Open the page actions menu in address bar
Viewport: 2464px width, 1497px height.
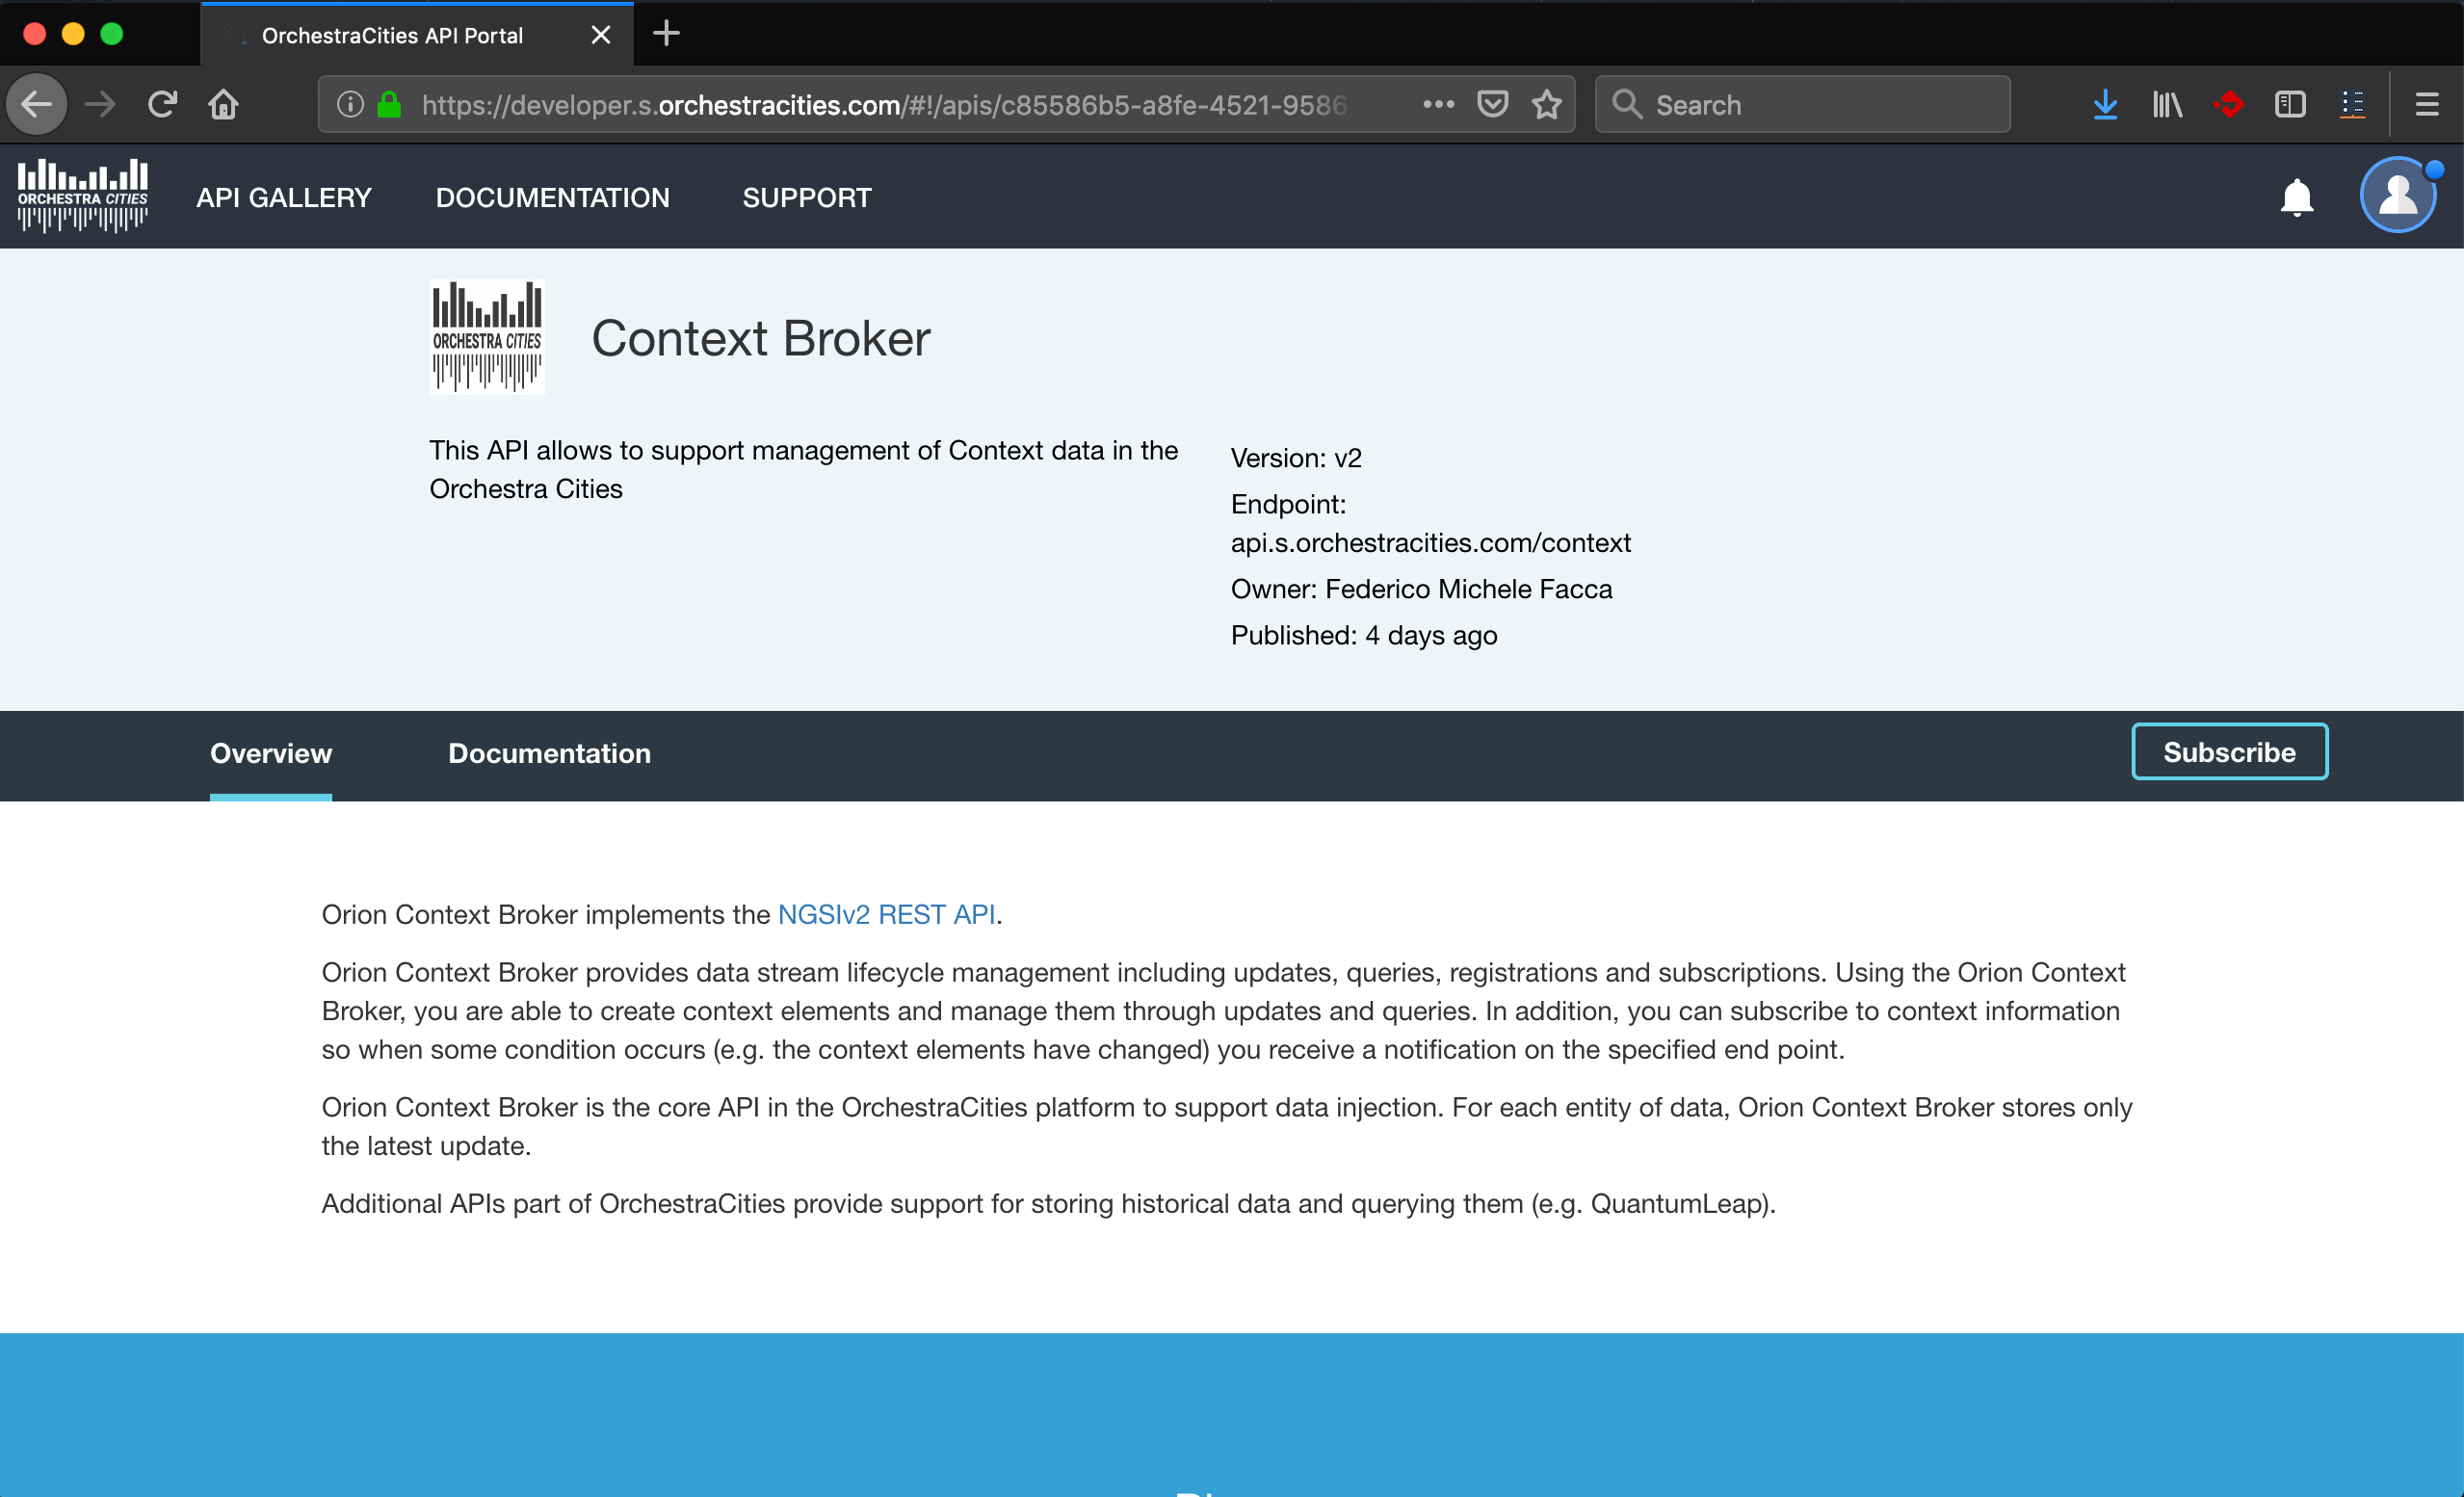tap(1438, 104)
